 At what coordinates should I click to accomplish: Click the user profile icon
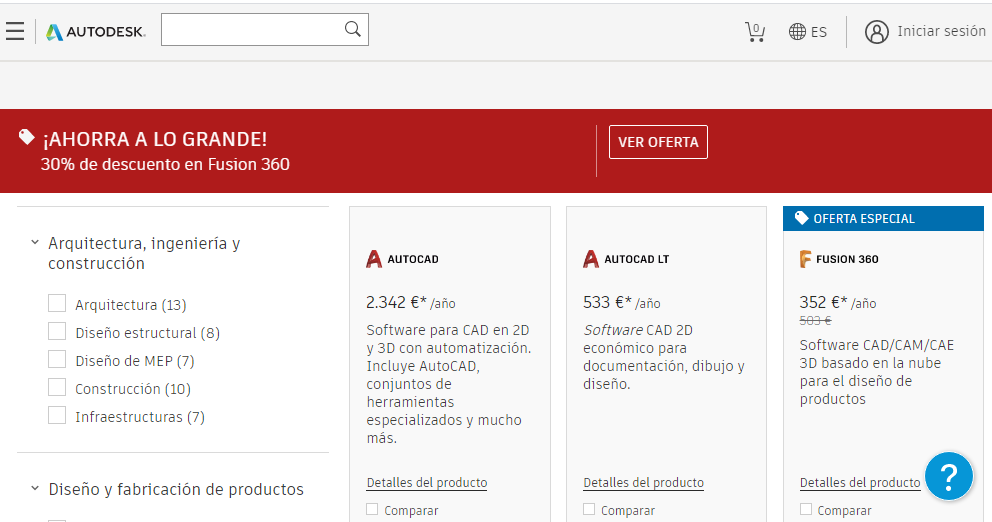coord(877,32)
